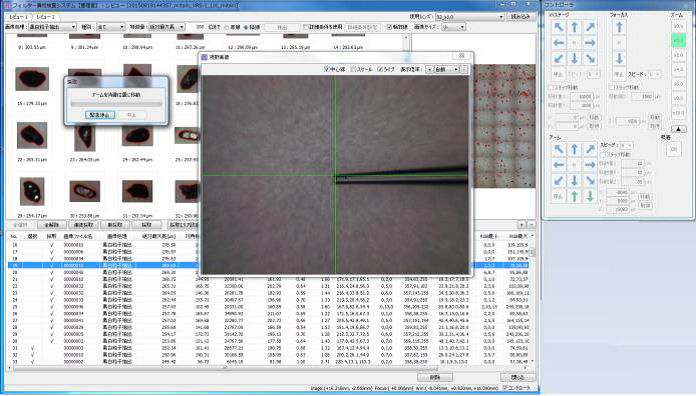The image size is (696, 396).
Task: Set zoom to x2.0 in controller
Action: [678, 55]
